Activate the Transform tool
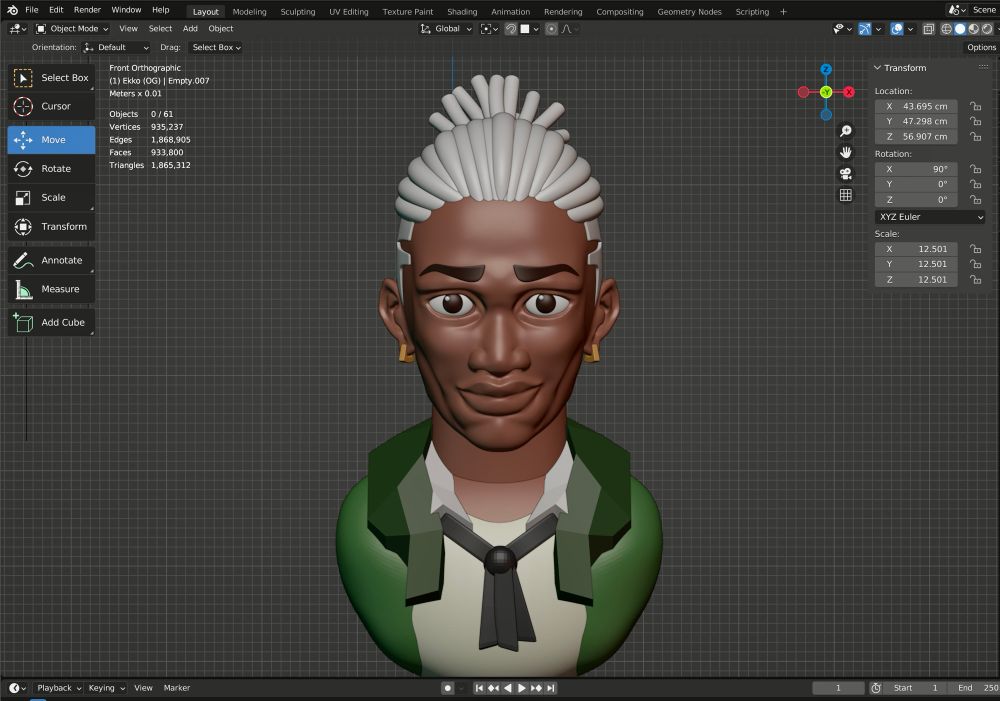Viewport: 1000px width, 701px height. pos(51,226)
